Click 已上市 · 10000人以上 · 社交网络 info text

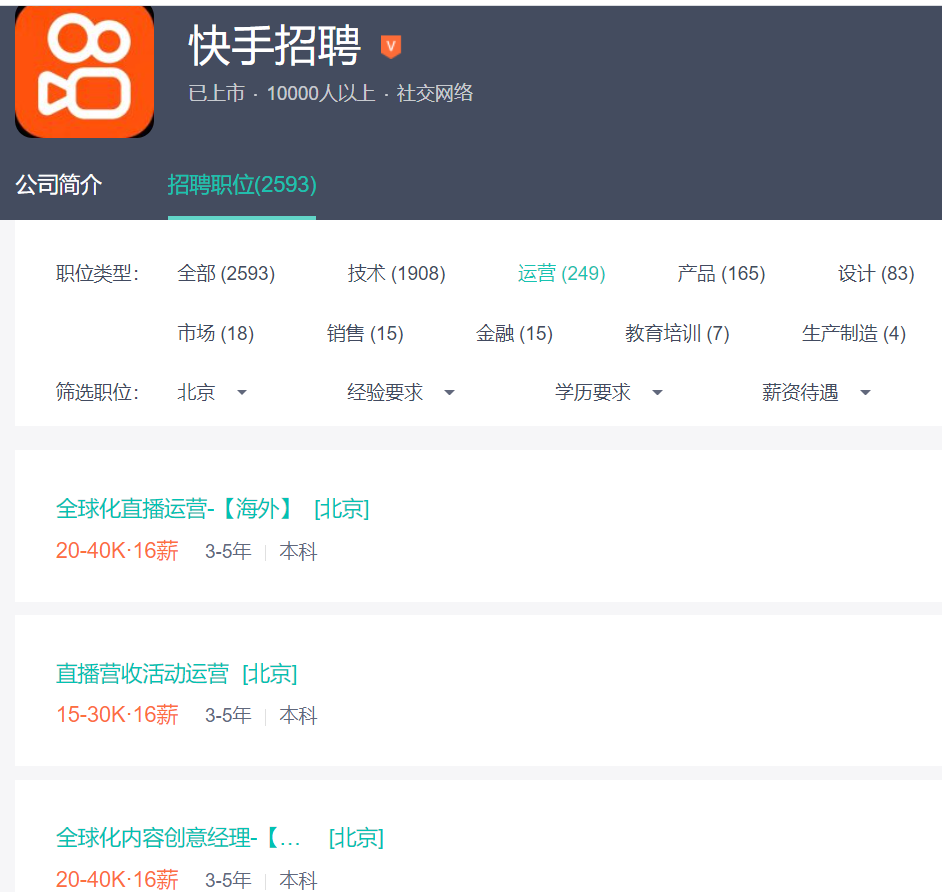tap(330, 93)
